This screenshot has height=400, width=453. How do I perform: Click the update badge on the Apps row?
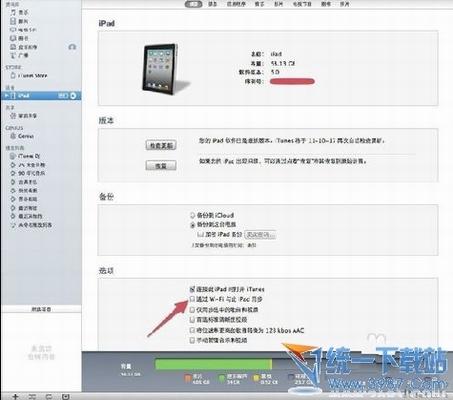click(72, 47)
